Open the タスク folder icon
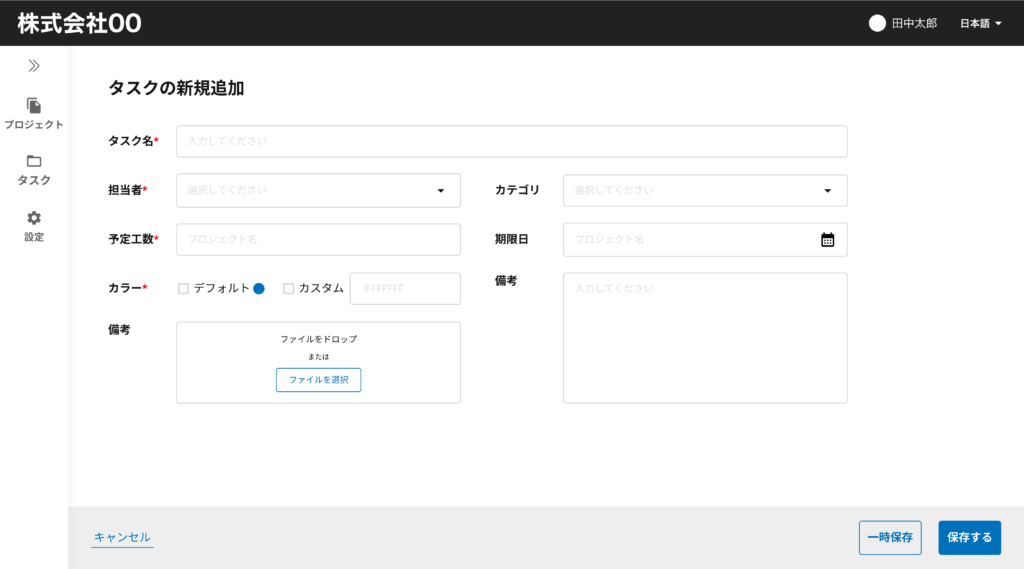Image resolution: width=1024 pixels, height=569 pixels. click(34, 161)
